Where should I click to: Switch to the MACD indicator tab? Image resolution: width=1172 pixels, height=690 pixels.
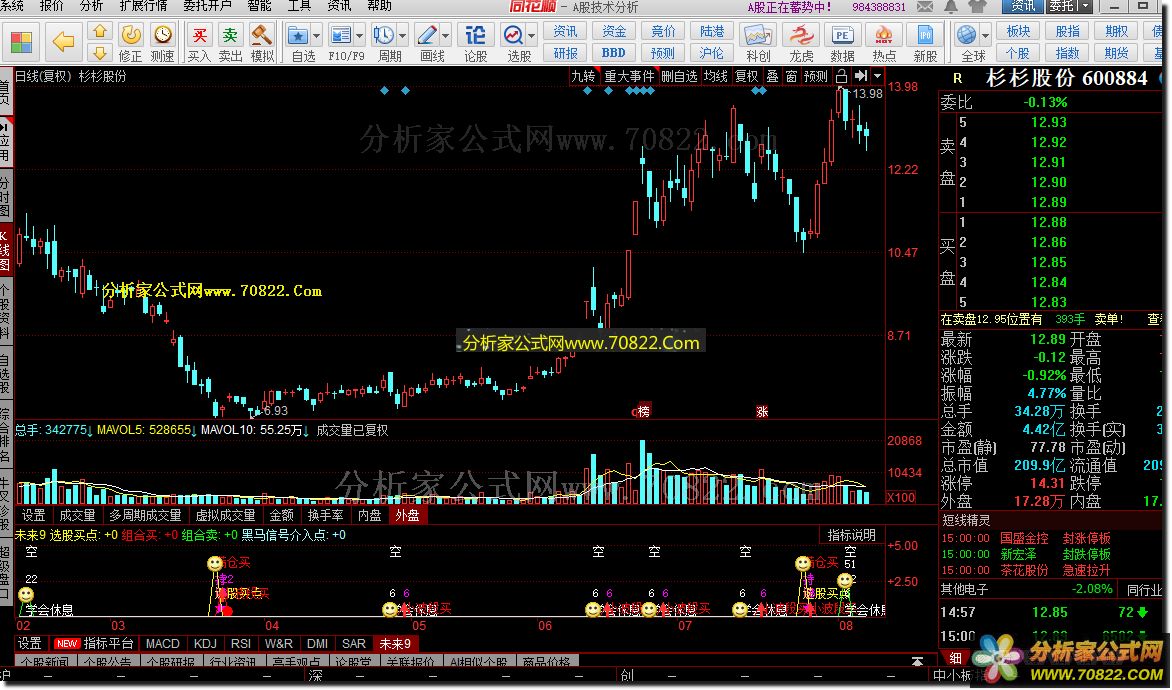point(162,644)
